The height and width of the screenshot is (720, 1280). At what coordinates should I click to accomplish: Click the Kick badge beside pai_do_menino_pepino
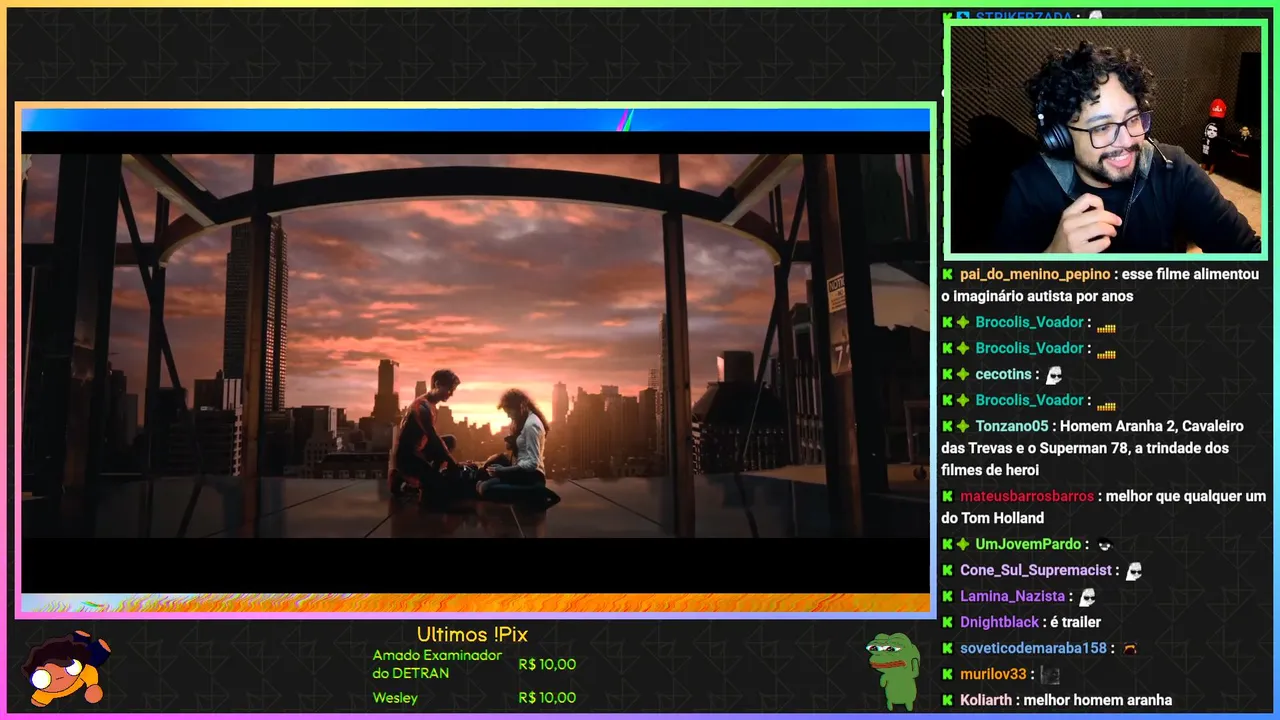[x=947, y=274]
